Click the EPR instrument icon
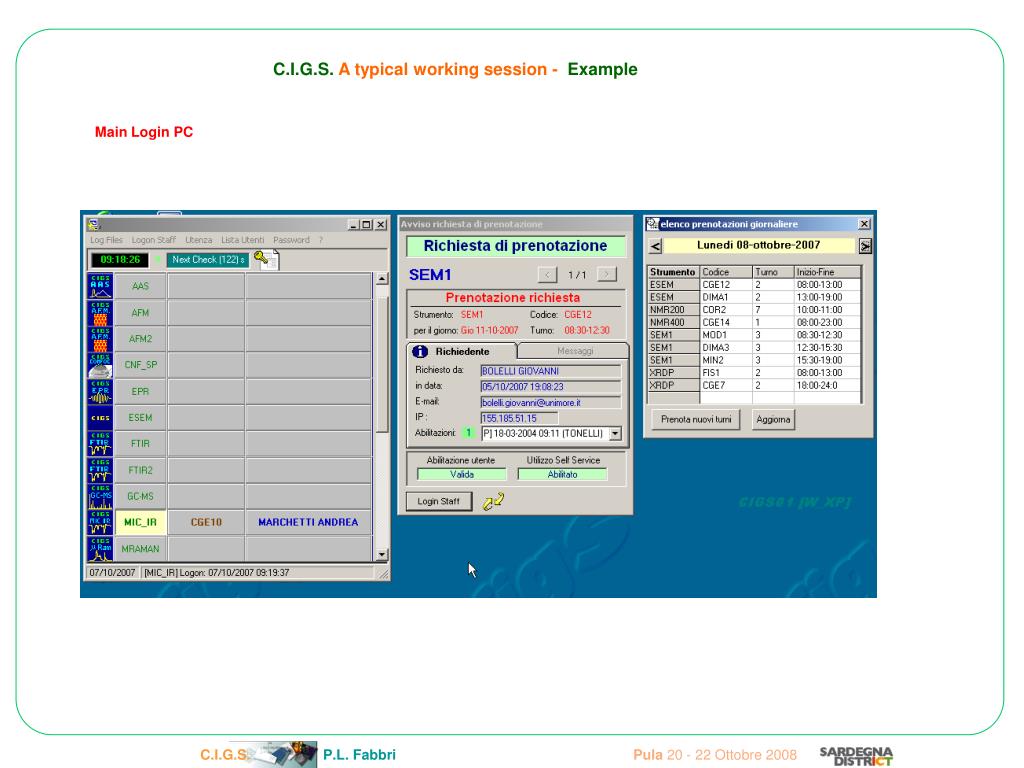This screenshot has height=768, width=1024. coord(100,391)
